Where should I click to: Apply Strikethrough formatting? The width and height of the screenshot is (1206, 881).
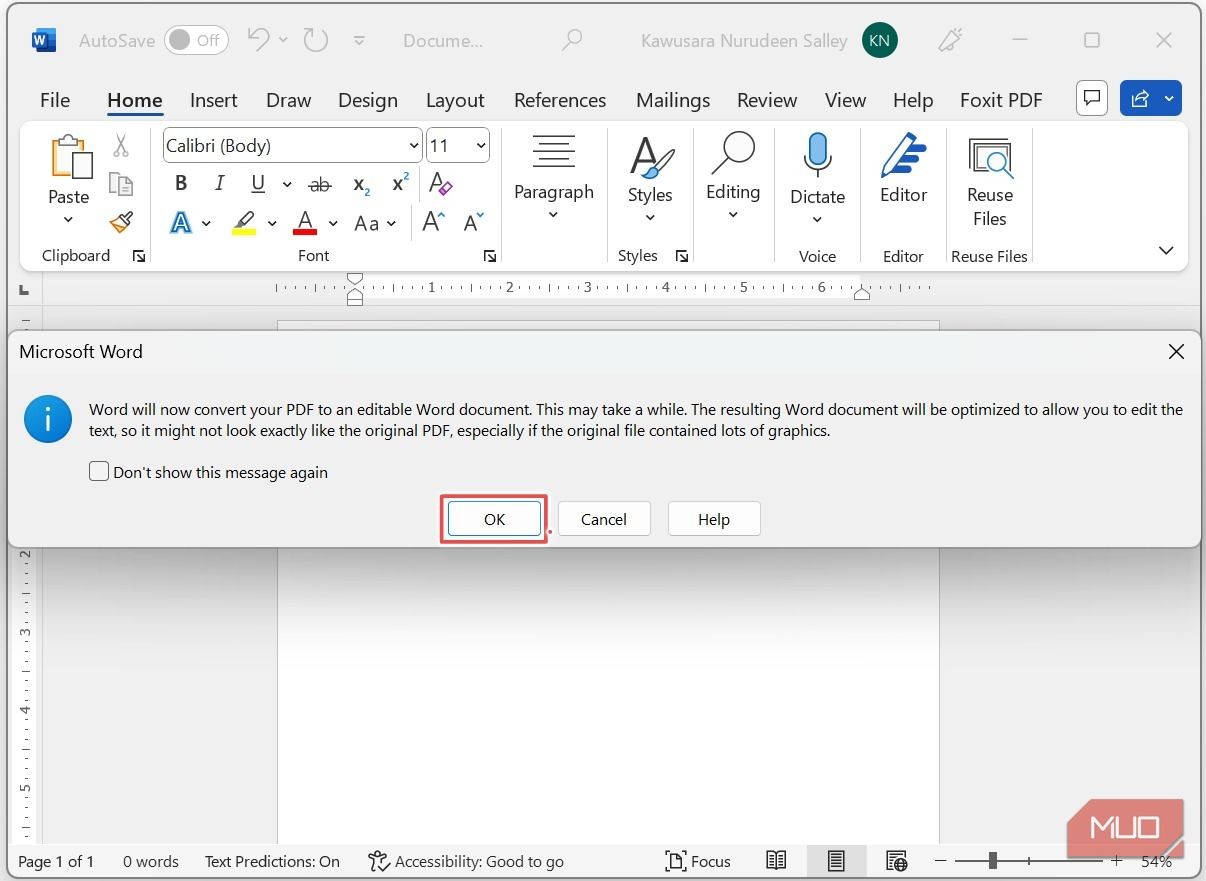coord(320,184)
